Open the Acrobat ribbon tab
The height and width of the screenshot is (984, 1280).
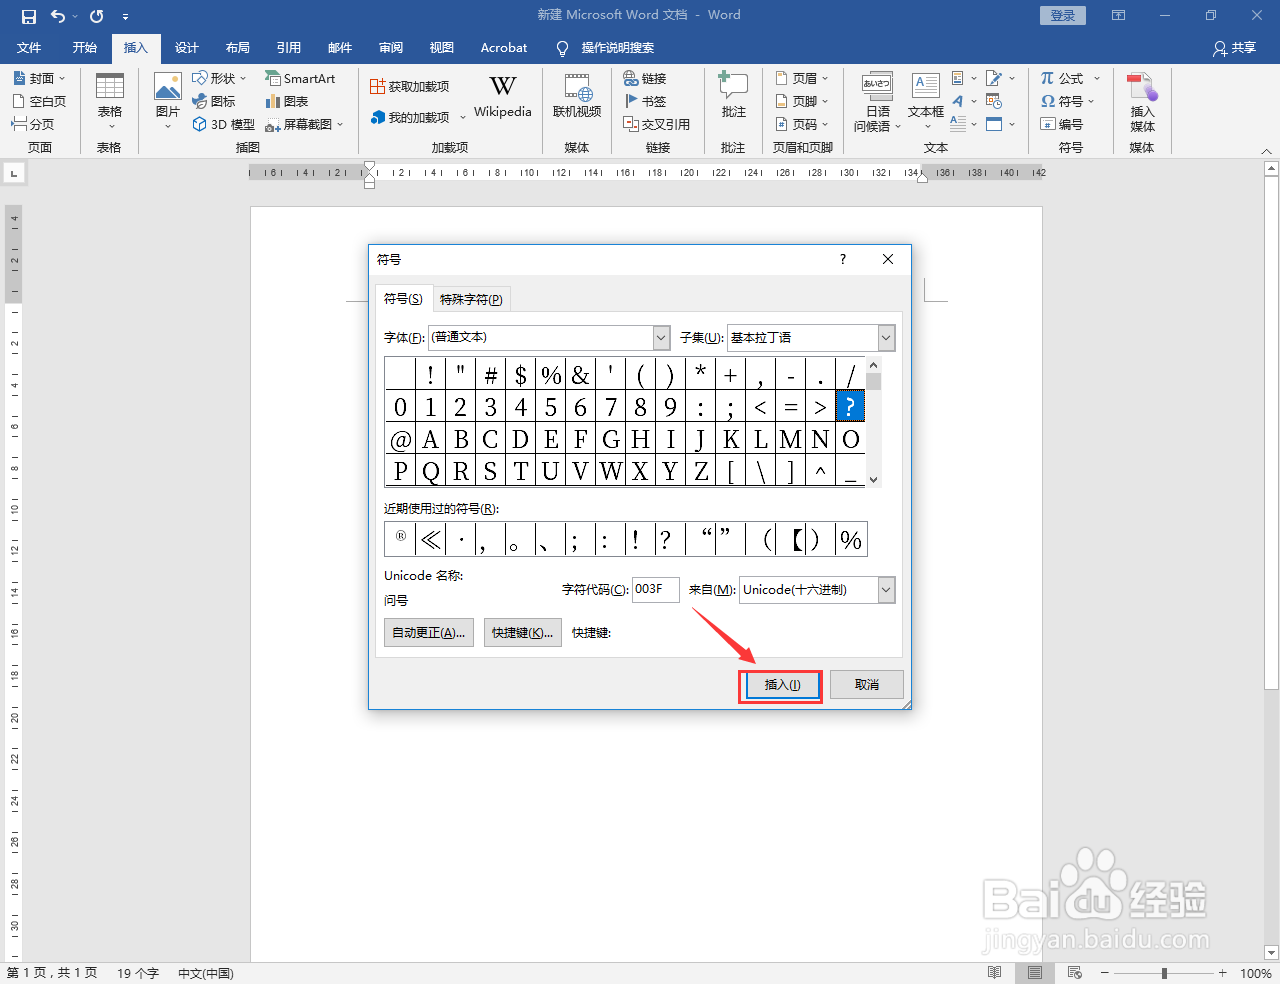pyautogui.click(x=504, y=47)
